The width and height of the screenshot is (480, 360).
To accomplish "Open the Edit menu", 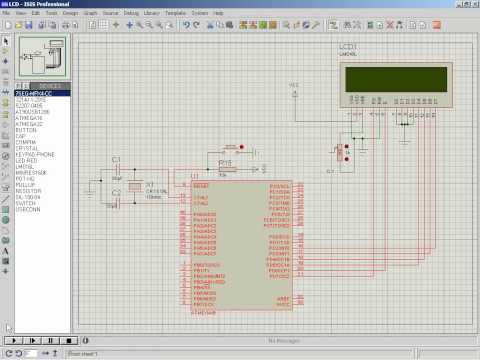I will (x=35, y=13).
